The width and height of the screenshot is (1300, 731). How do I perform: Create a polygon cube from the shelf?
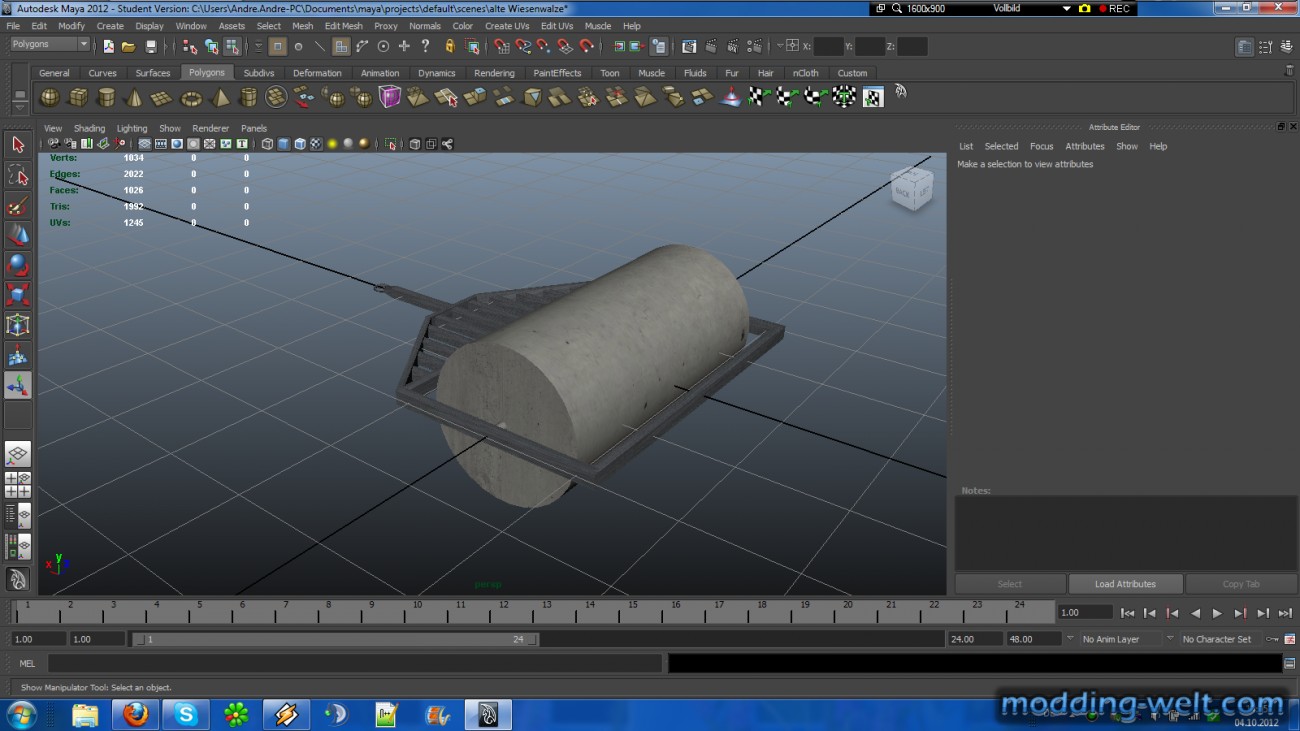click(77, 97)
